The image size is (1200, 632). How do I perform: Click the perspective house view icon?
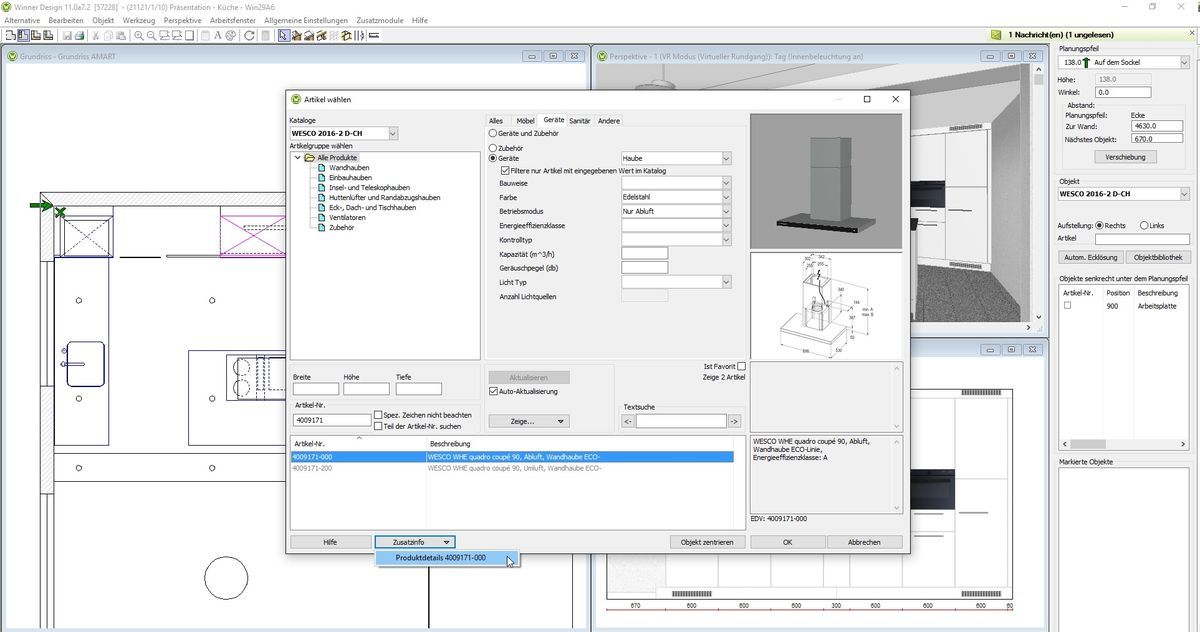click(297, 35)
